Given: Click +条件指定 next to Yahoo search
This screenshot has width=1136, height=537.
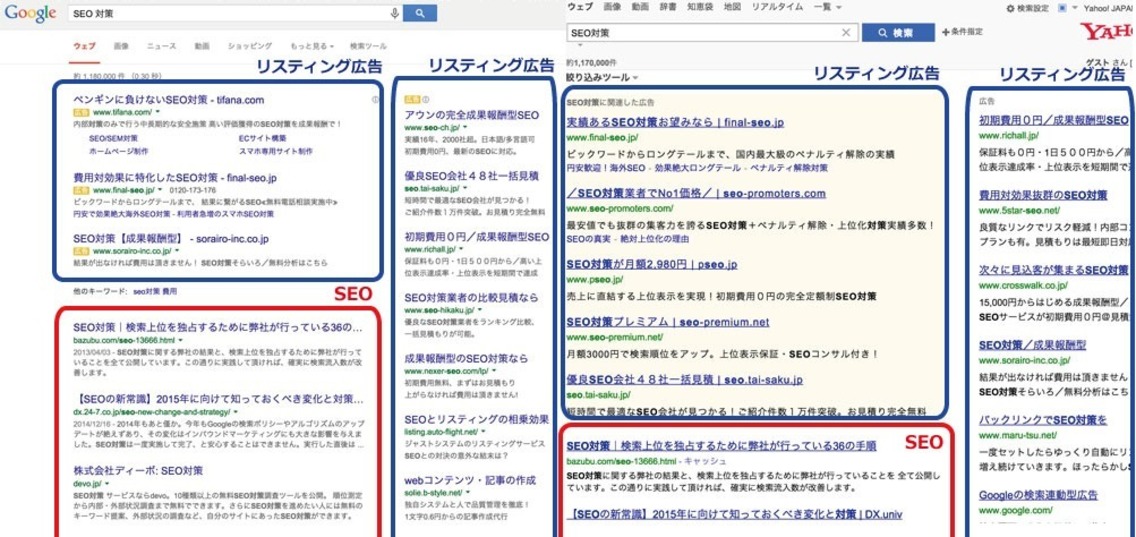Looking at the screenshot, I should (x=962, y=33).
